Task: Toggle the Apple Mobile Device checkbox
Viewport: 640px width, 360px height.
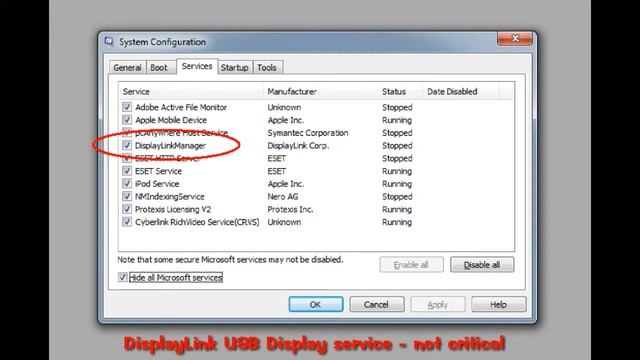Action: [x=127, y=120]
